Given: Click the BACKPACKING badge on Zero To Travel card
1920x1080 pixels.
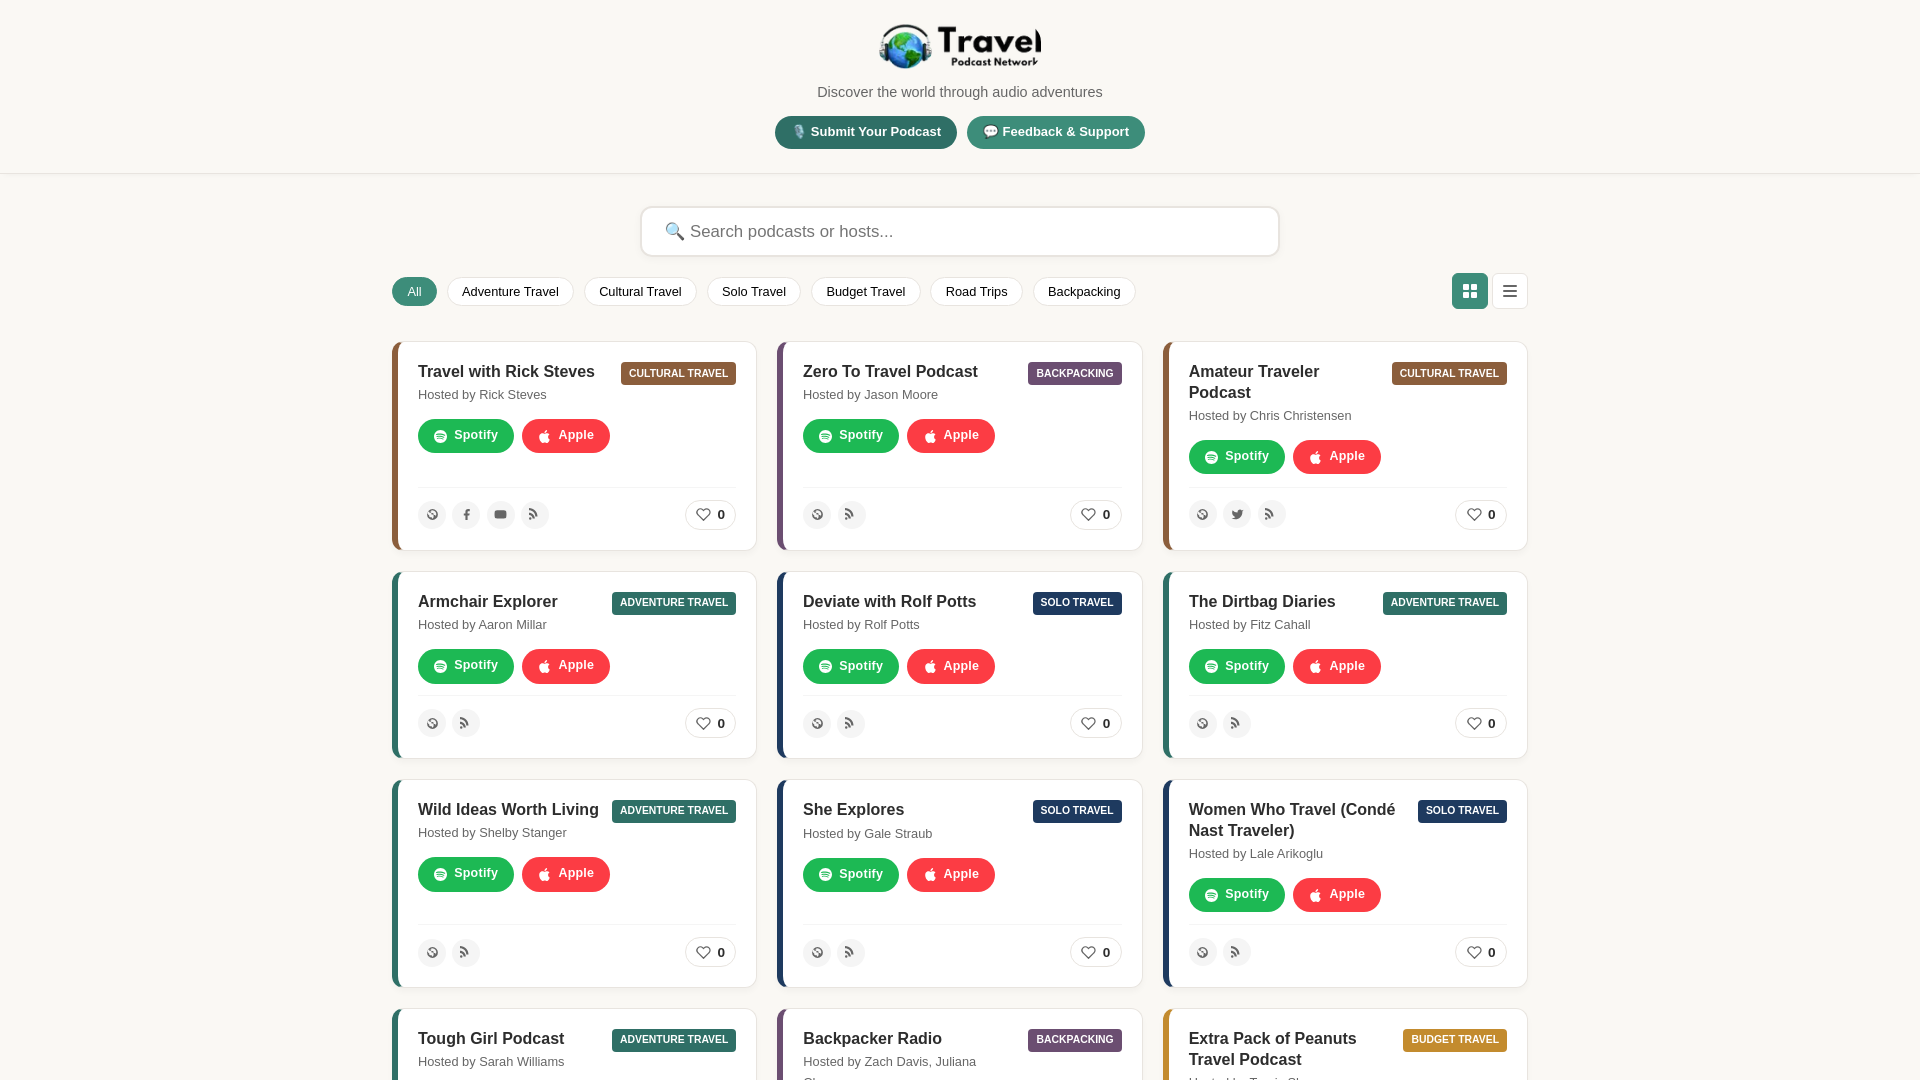Looking at the screenshot, I should [x=1075, y=373].
